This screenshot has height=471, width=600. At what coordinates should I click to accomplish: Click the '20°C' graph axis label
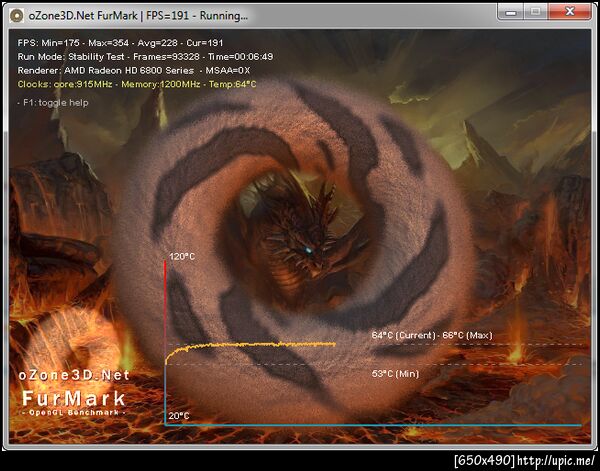click(179, 416)
